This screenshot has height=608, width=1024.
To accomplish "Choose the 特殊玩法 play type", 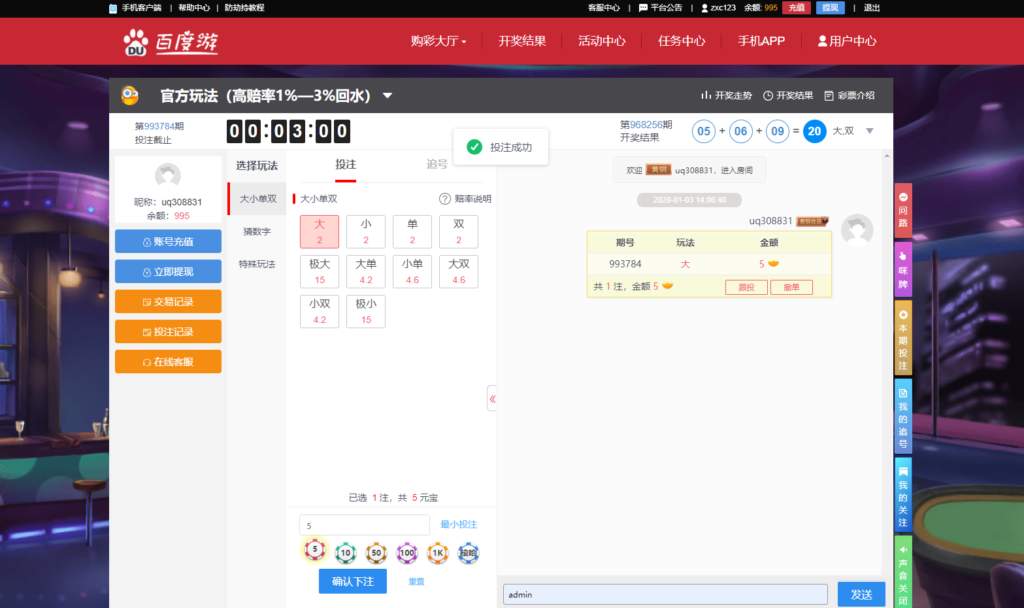I will tap(257, 264).
